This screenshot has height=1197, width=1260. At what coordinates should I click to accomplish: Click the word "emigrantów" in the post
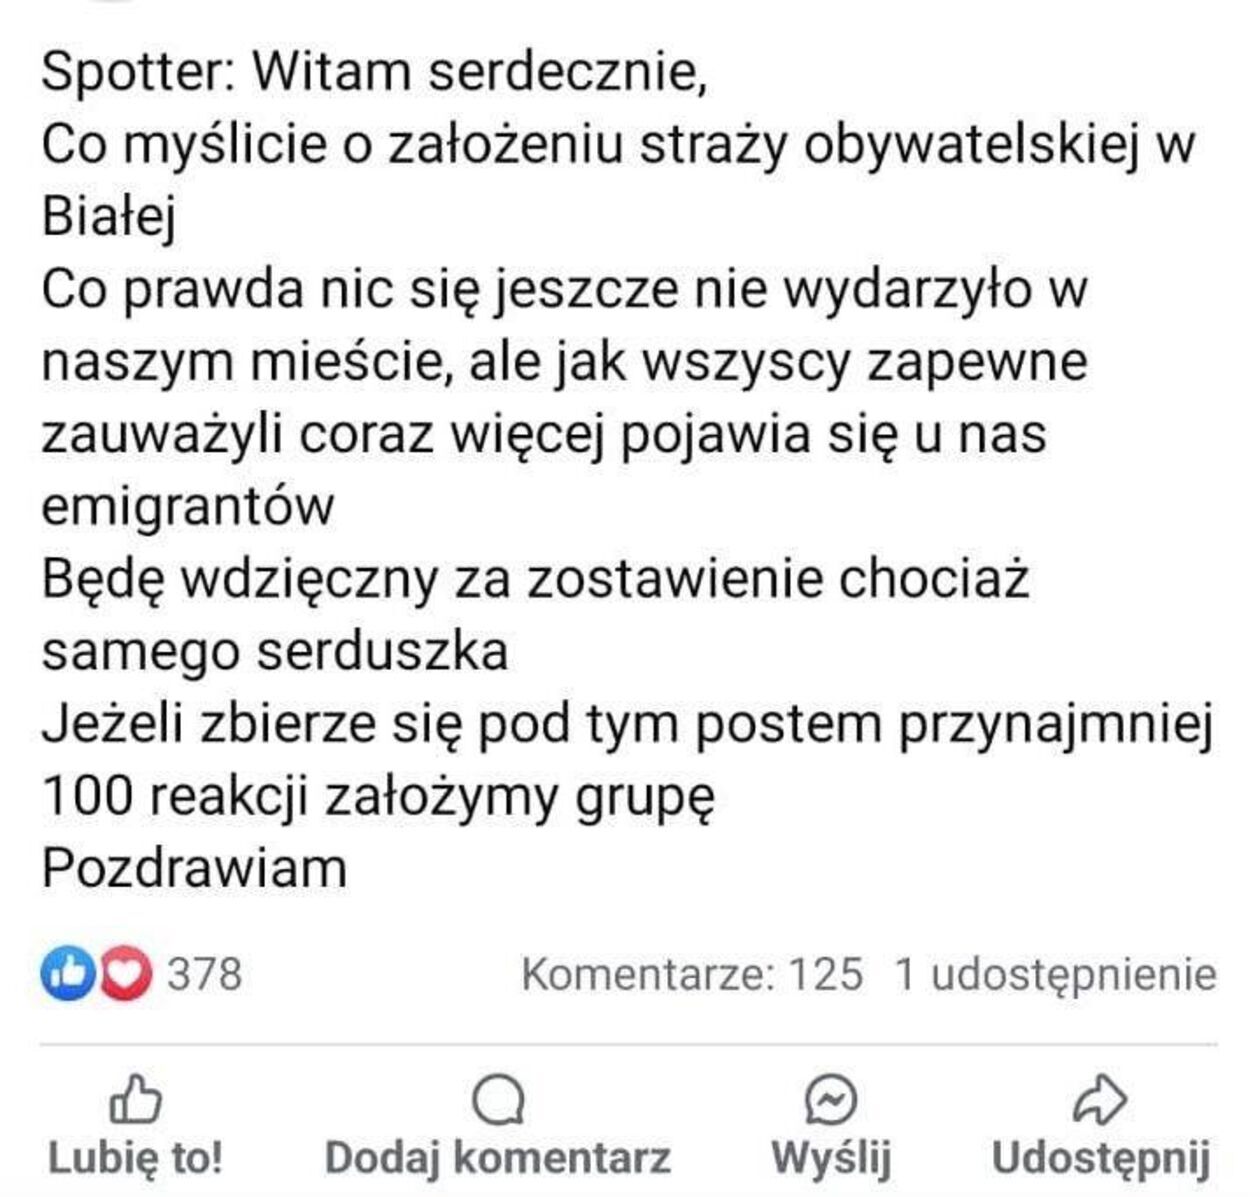tap(187, 506)
